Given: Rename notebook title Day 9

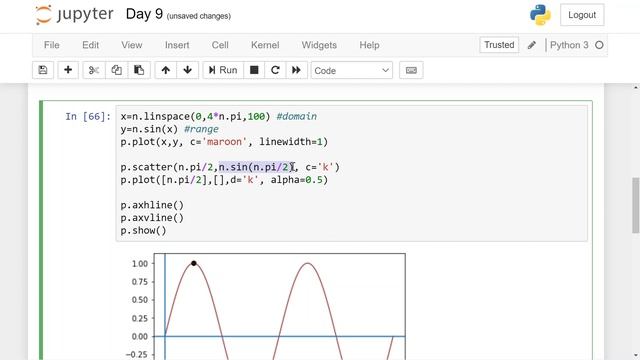Looking at the screenshot, I should (x=144, y=14).
